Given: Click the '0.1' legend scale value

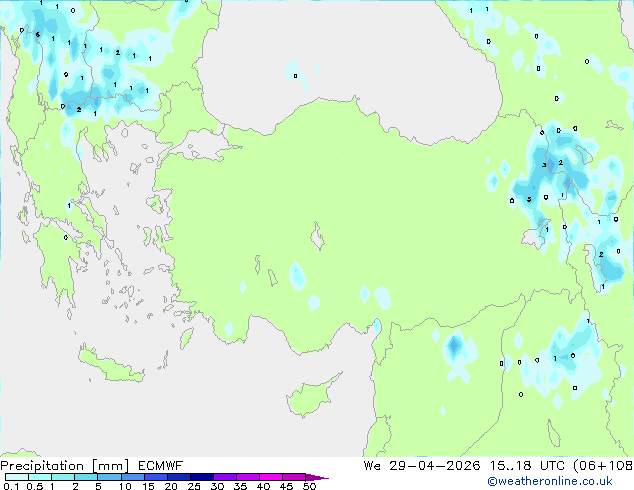Looking at the screenshot, I should (x=11, y=486).
